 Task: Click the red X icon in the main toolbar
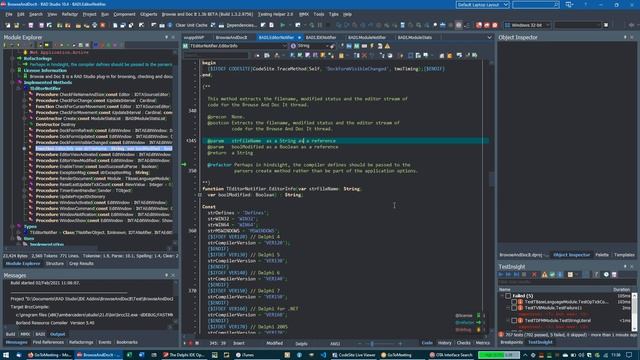pos(102,25)
